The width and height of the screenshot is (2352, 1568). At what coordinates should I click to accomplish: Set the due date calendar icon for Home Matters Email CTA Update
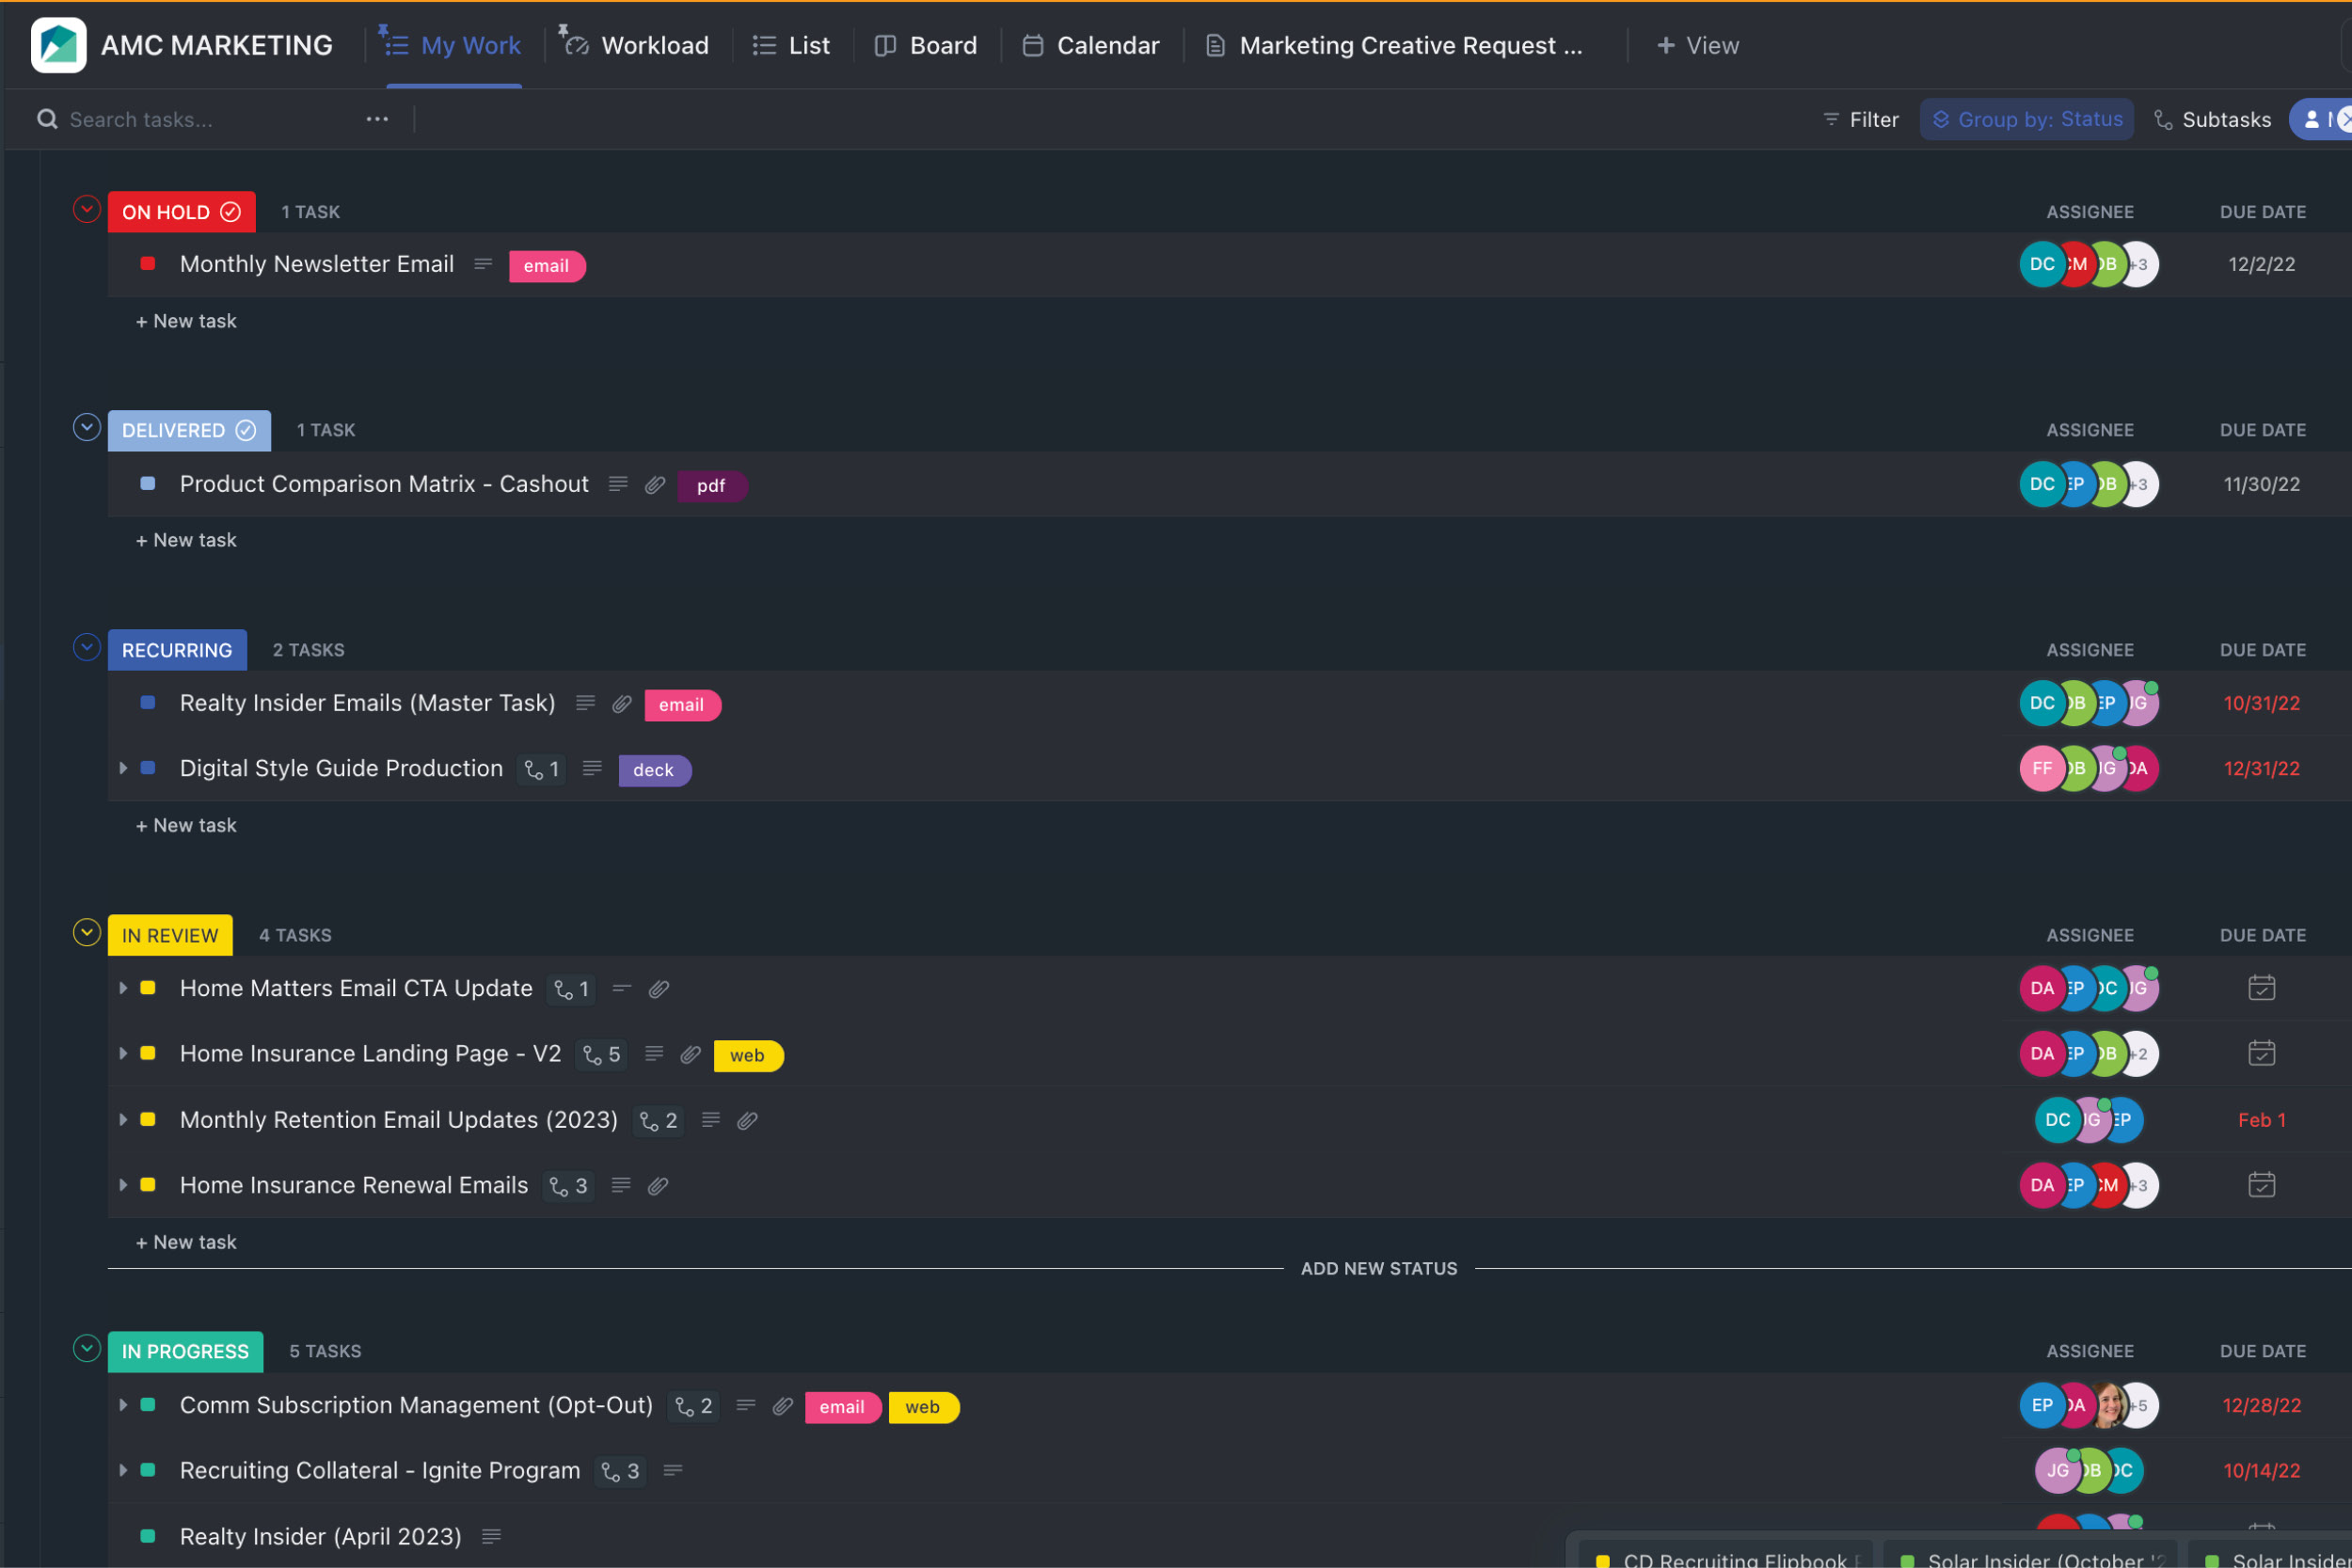[x=2261, y=988]
